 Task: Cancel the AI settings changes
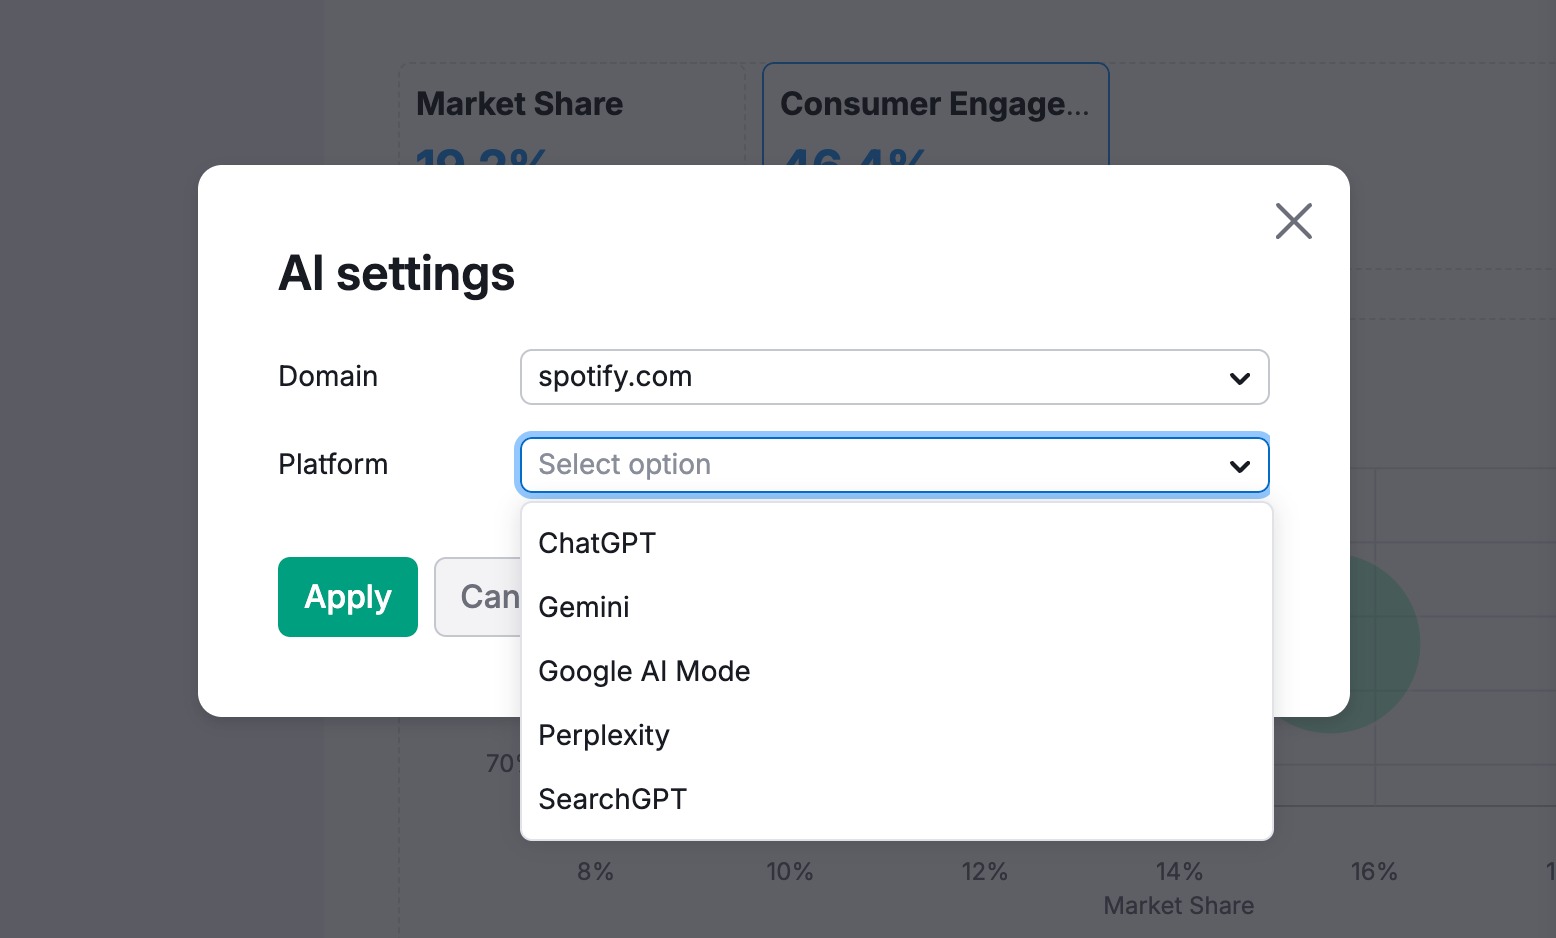tap(490, 597)
